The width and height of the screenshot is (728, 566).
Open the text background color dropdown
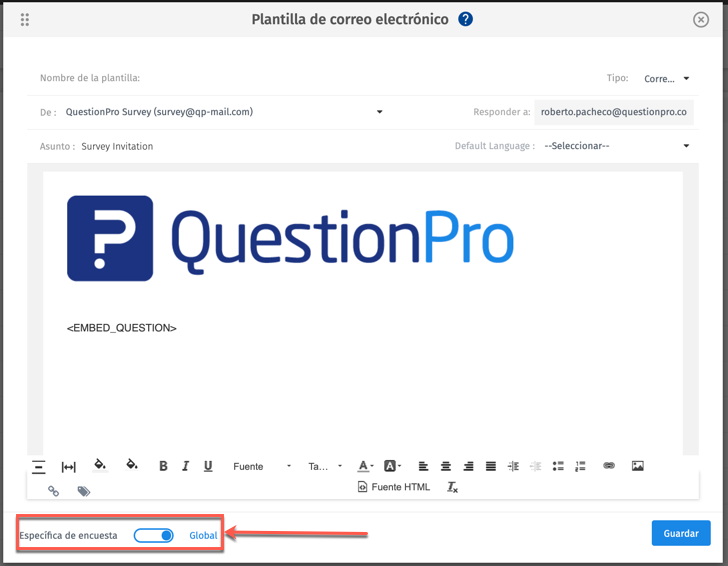pyautogui.click(x=392, y=466)
